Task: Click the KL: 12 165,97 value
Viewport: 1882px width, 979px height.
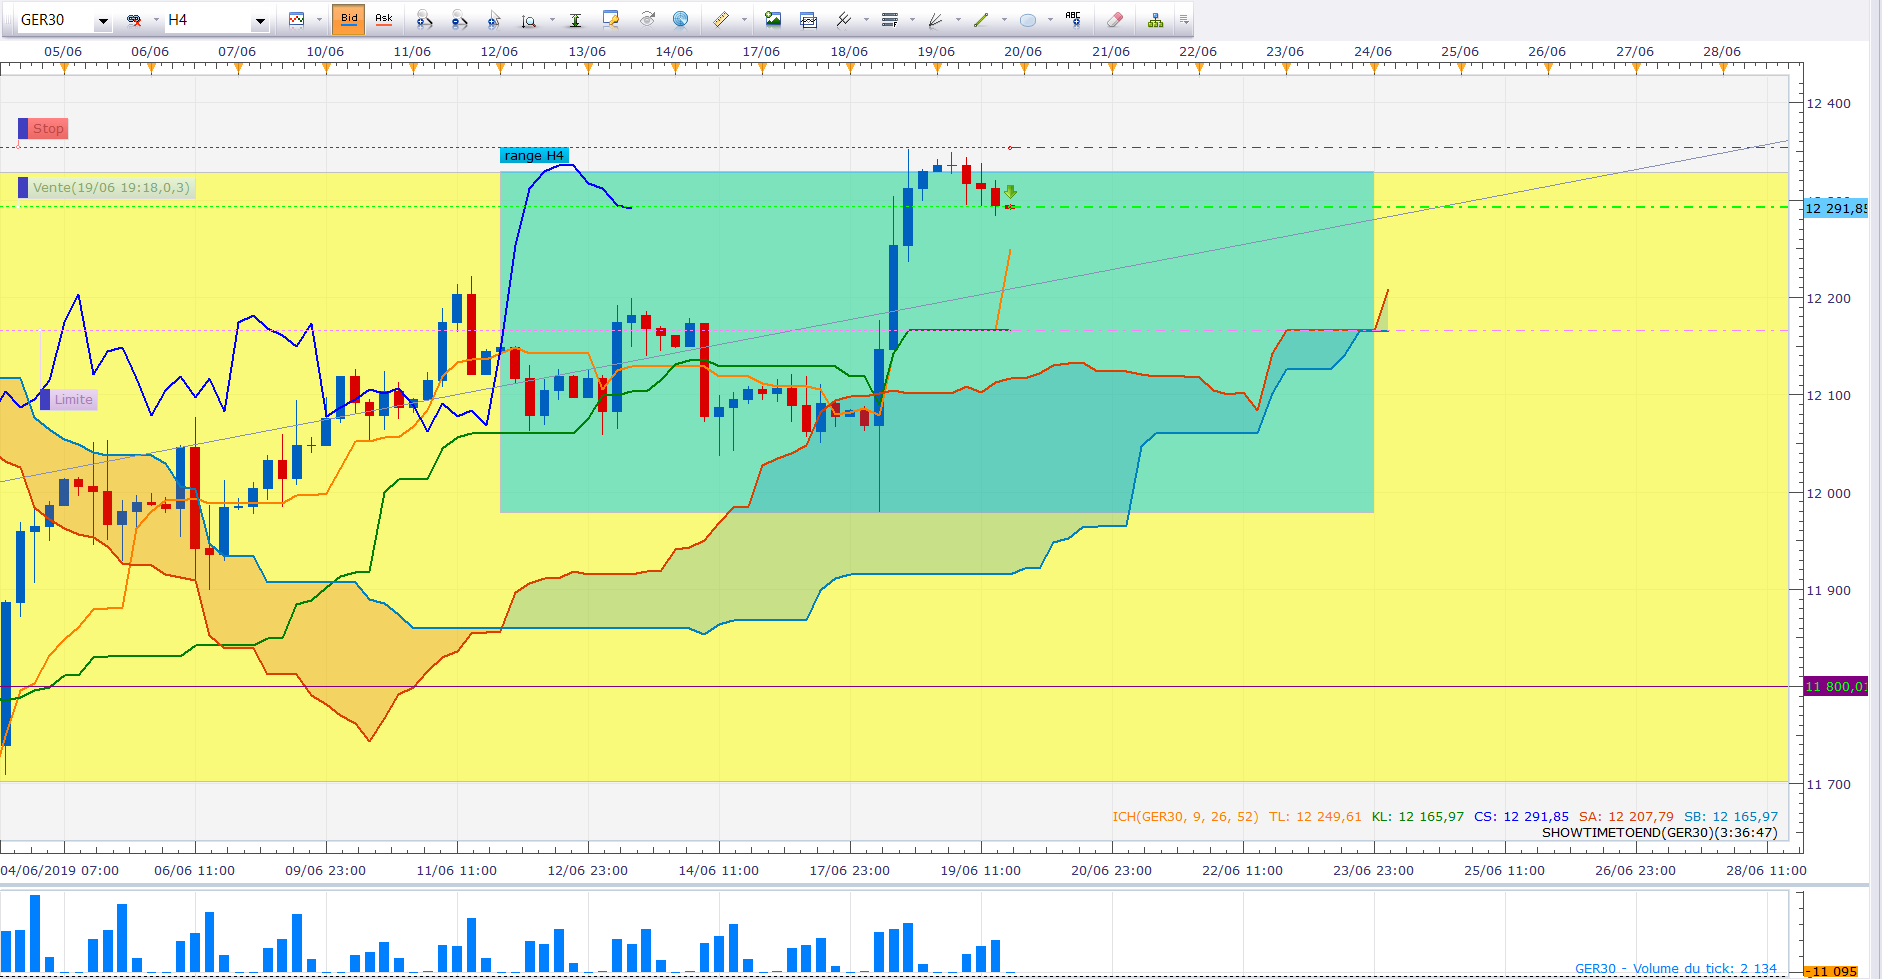Action: click(1418, 817)
